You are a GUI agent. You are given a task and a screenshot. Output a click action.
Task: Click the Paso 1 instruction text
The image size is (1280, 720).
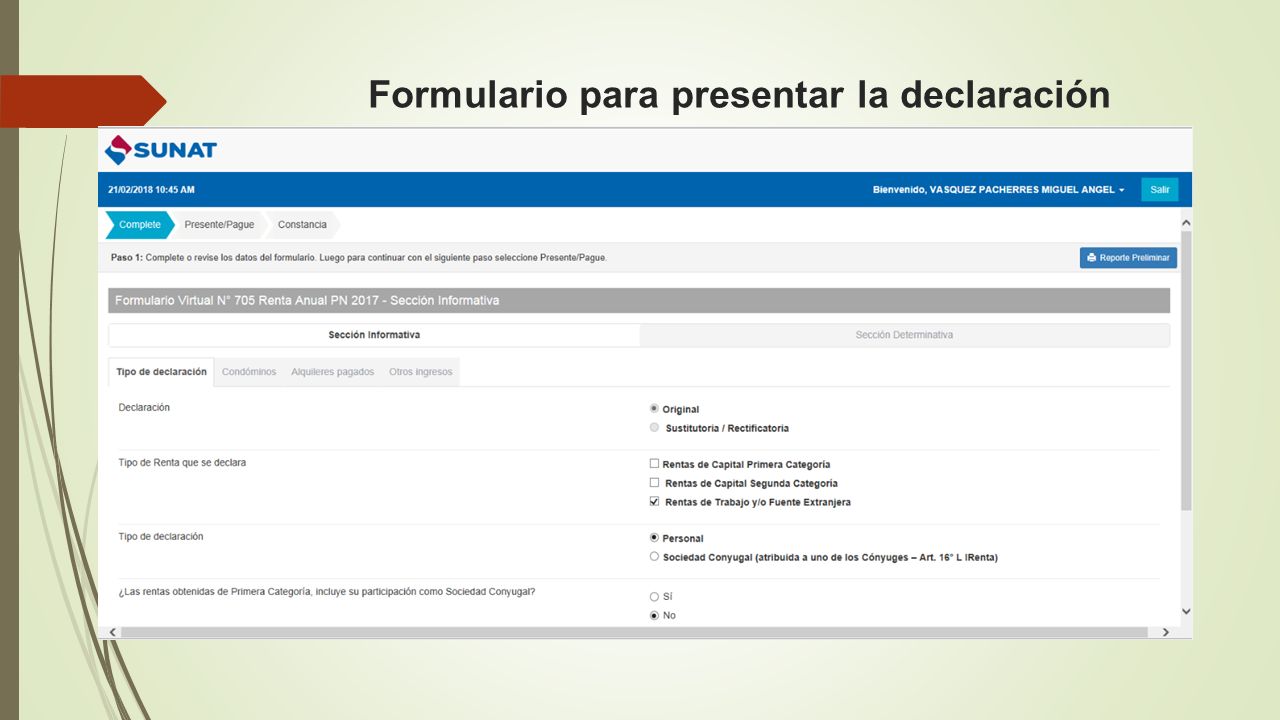[x=358, y=258]
